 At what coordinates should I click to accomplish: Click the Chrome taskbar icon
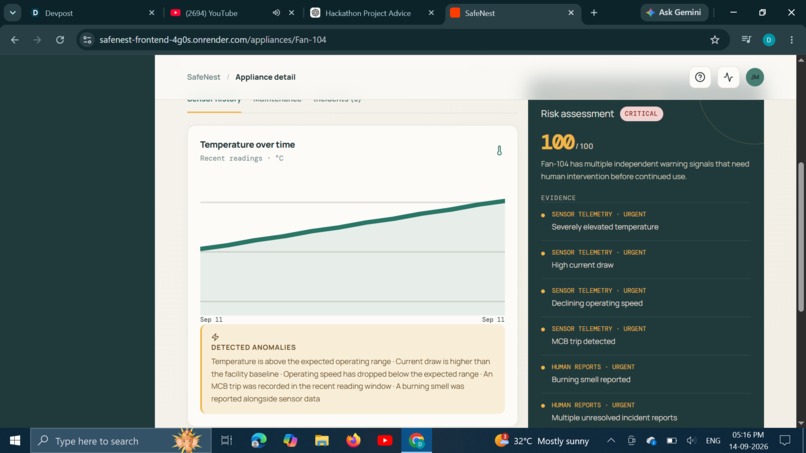point(416,441)
